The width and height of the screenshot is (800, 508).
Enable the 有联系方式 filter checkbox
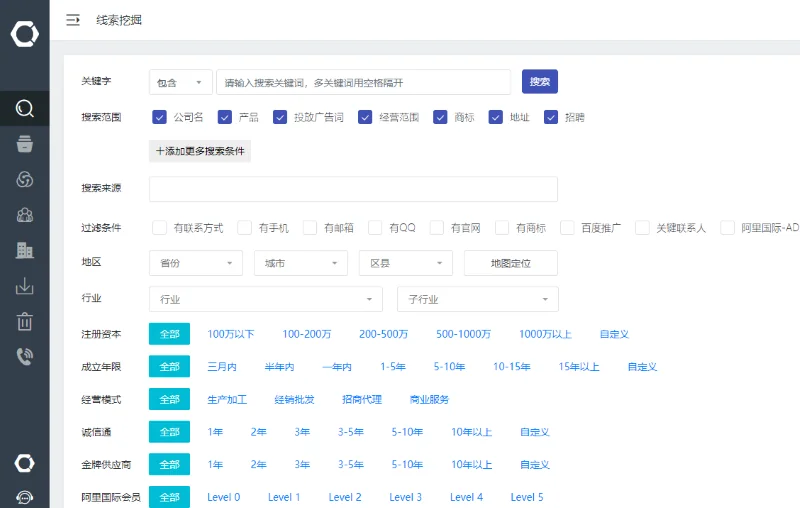pyautogui.click(x=159, y=227)
